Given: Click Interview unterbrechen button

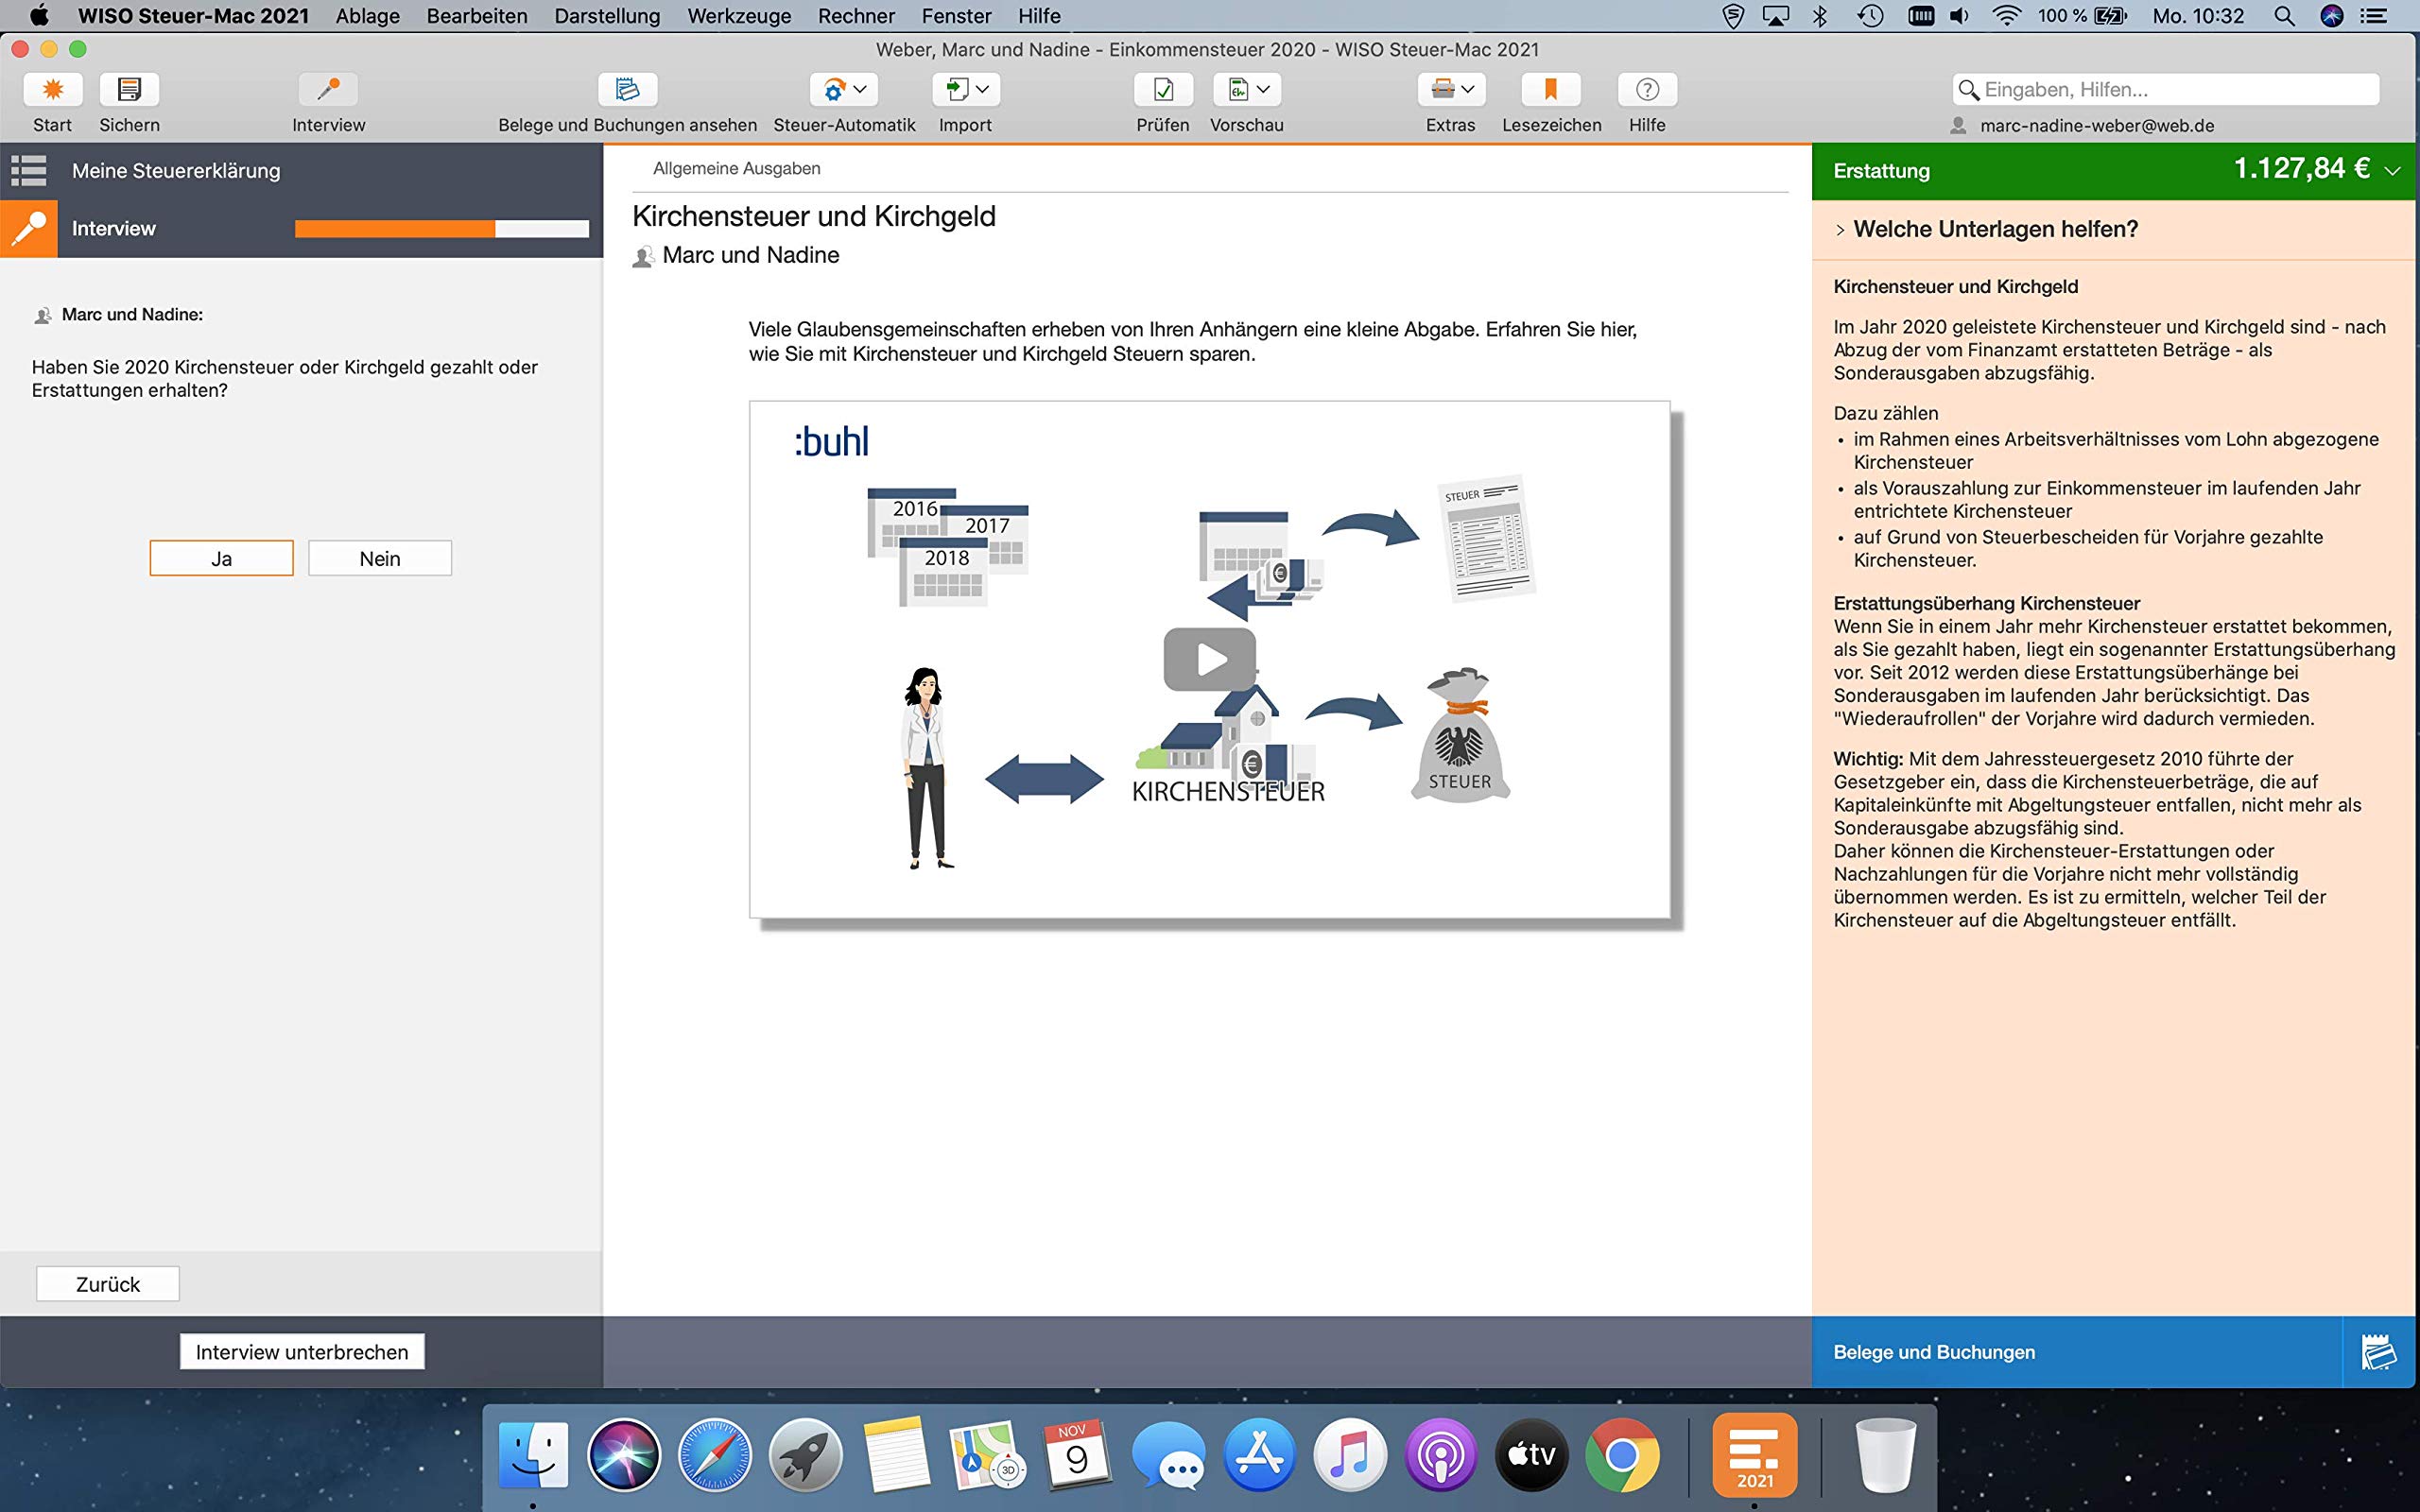Looking at the screenshot, I should pyautogui.click(x=302, y=1352).
